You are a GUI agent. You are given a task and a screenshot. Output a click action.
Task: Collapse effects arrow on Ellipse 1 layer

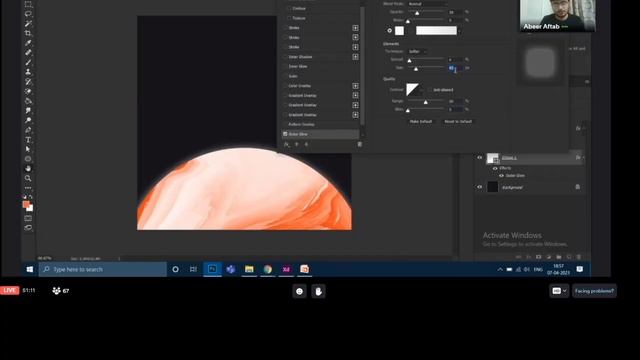pos(584,158)
